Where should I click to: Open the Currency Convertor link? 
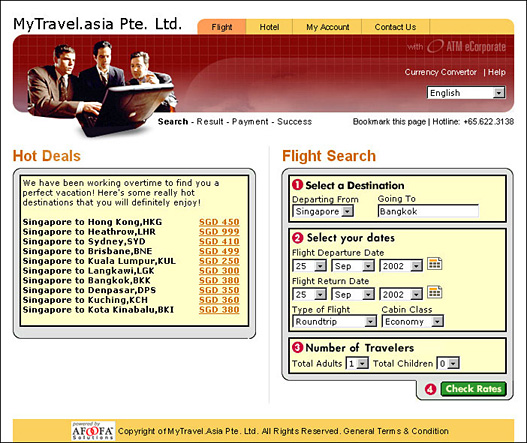point(440,72)
